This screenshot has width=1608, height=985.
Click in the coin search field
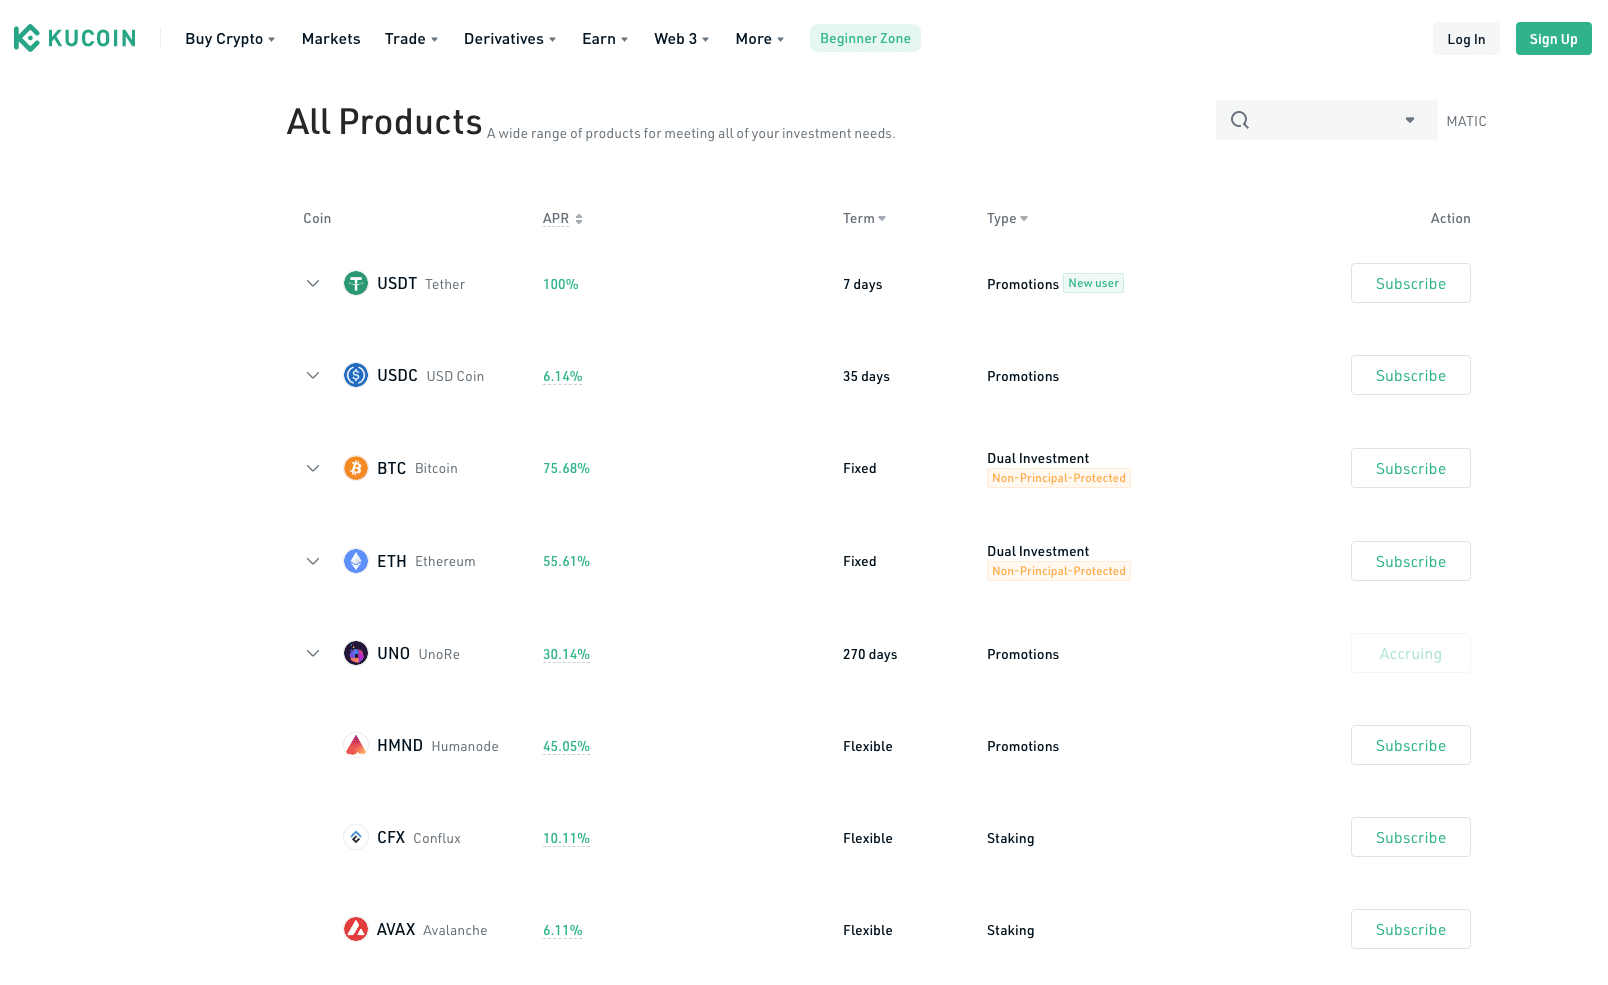click(x=1326, y=120)
